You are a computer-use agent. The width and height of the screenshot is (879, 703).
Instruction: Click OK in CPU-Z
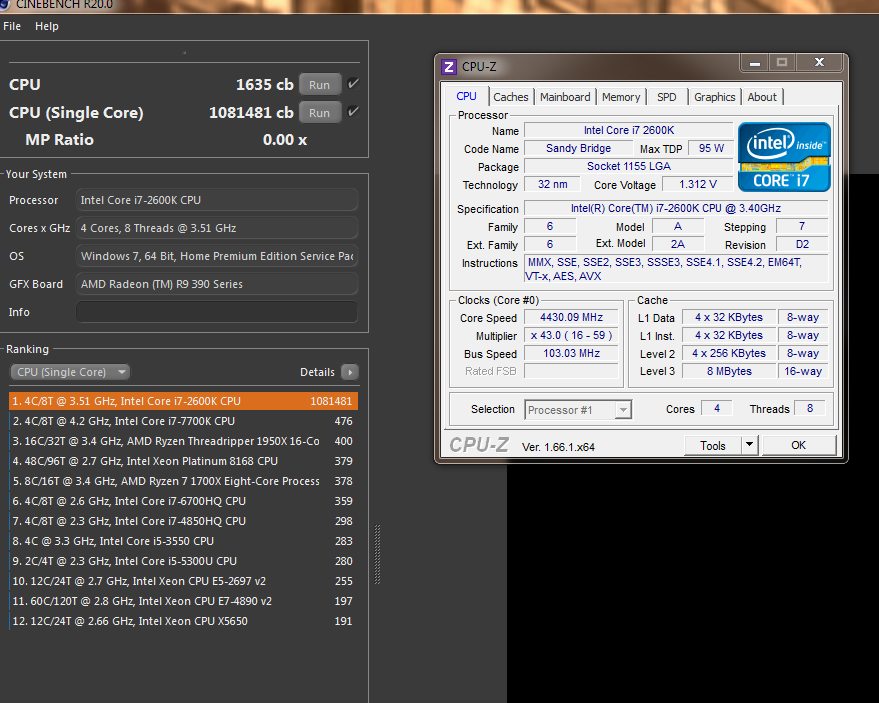click(x=798, y=445)
